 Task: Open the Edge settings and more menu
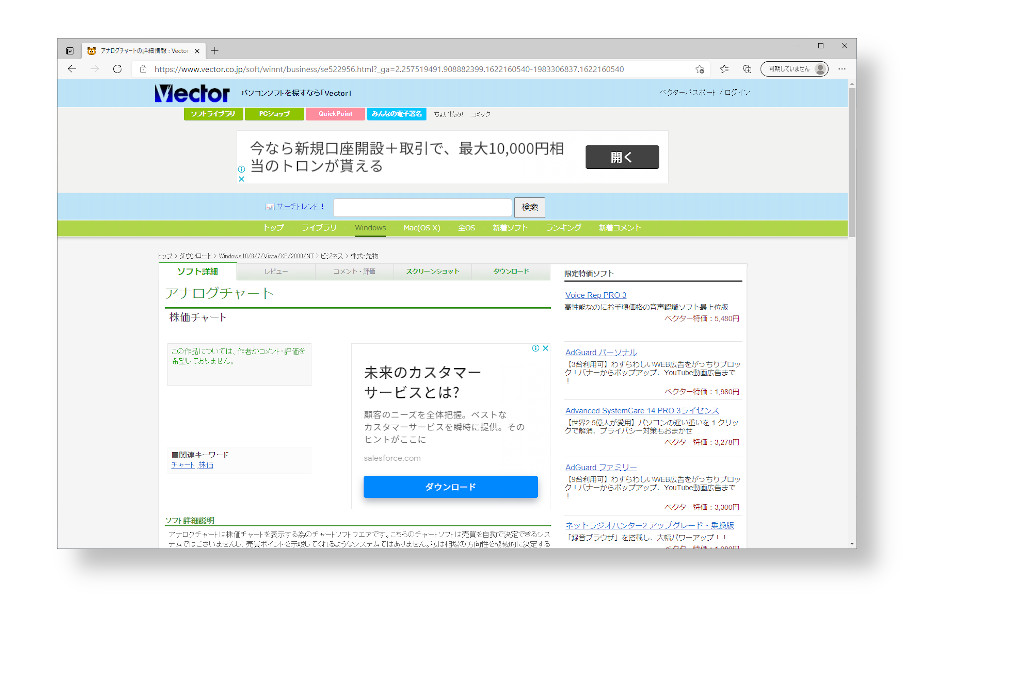[842, 69]
